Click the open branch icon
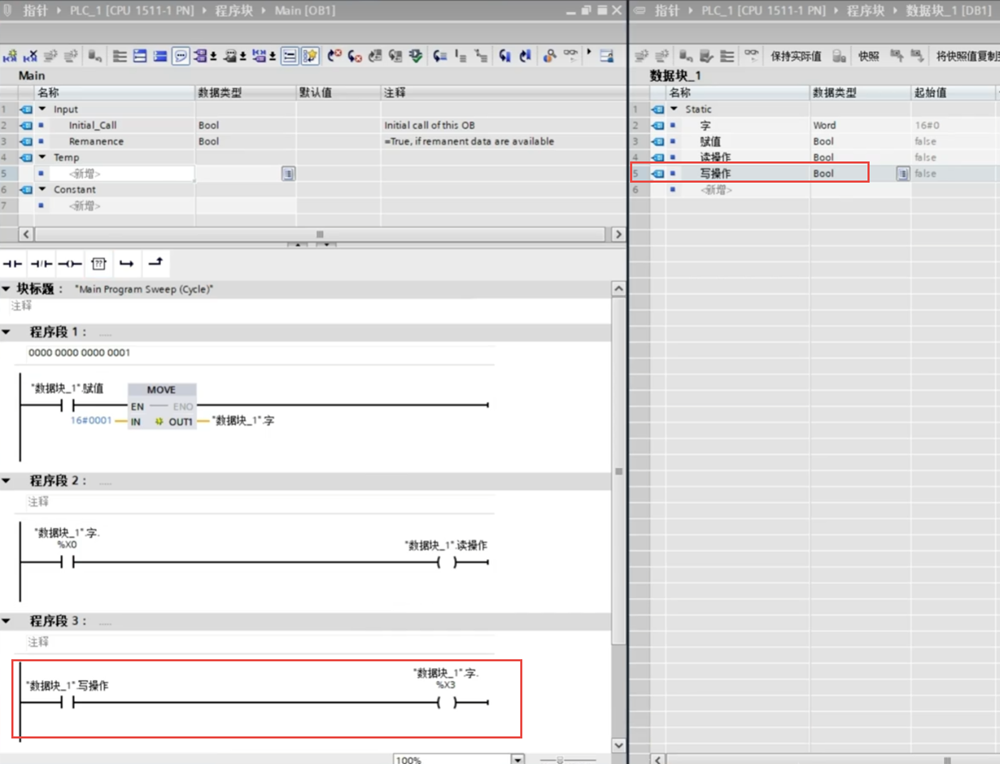The width and height of the screenshot is (1000, 764). click(x=127, y=264)
